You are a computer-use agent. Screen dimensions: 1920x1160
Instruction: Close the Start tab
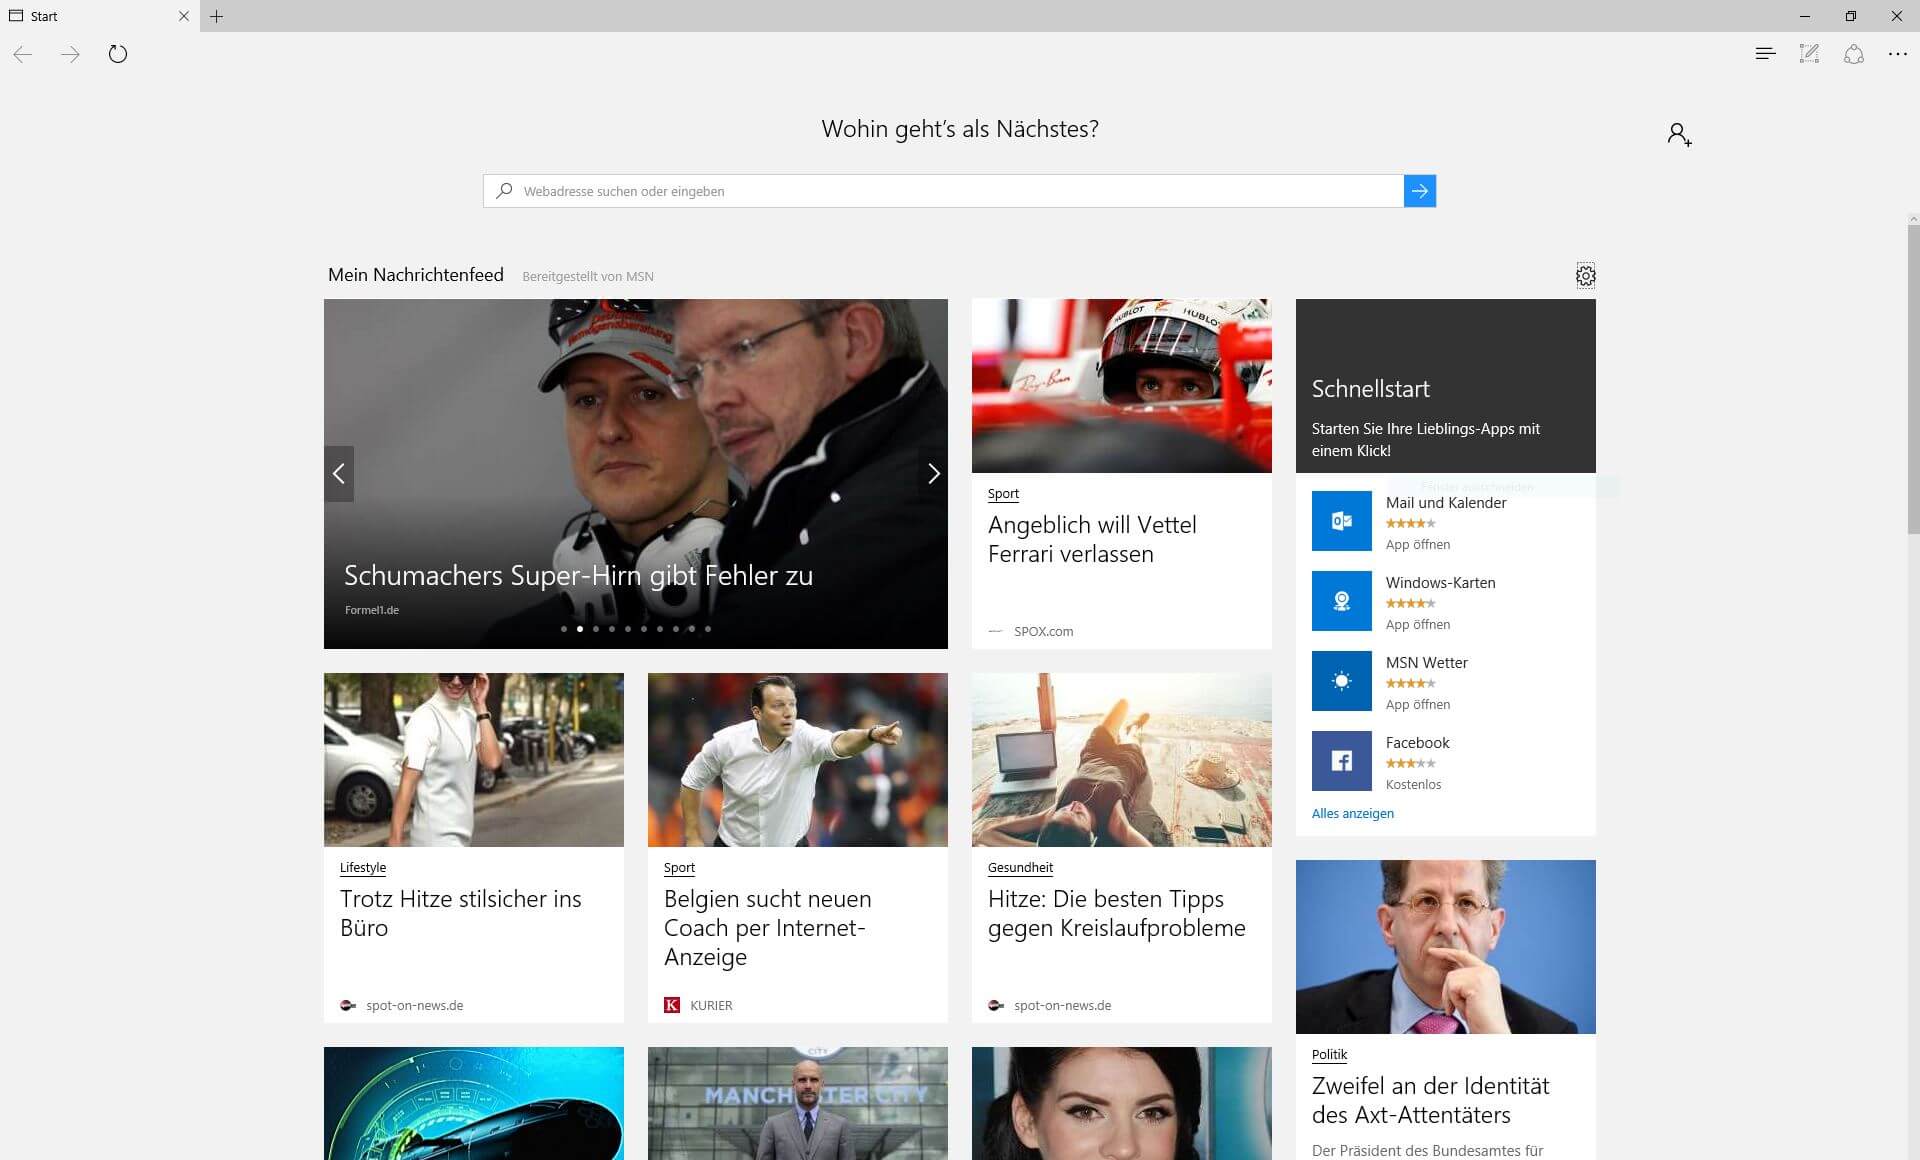pos(183,16)
